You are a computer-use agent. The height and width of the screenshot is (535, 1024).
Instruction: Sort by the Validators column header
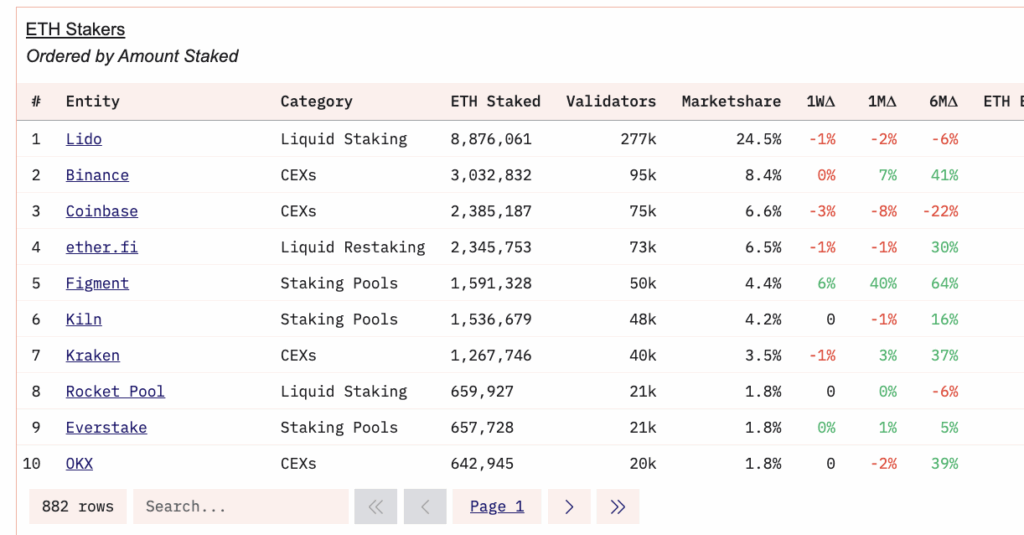tap(611, 101)
